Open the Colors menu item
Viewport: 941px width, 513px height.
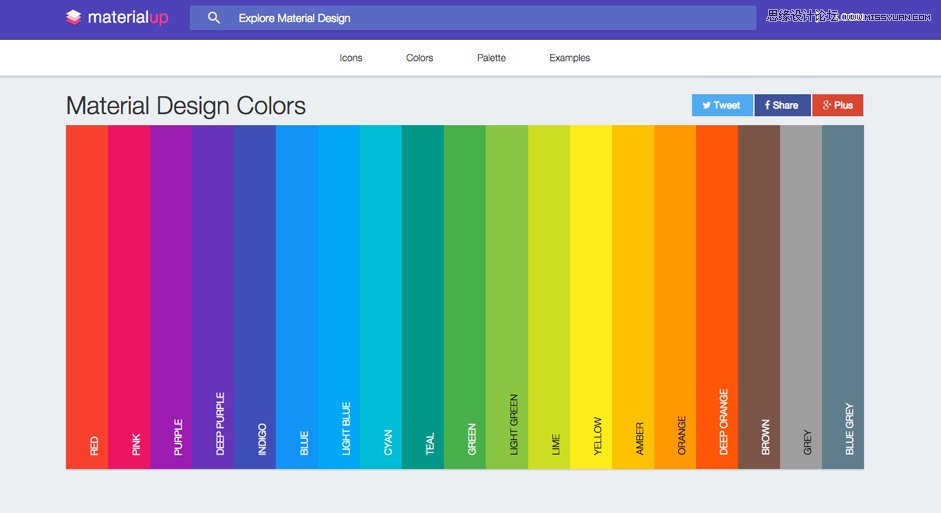coord(419,58)
